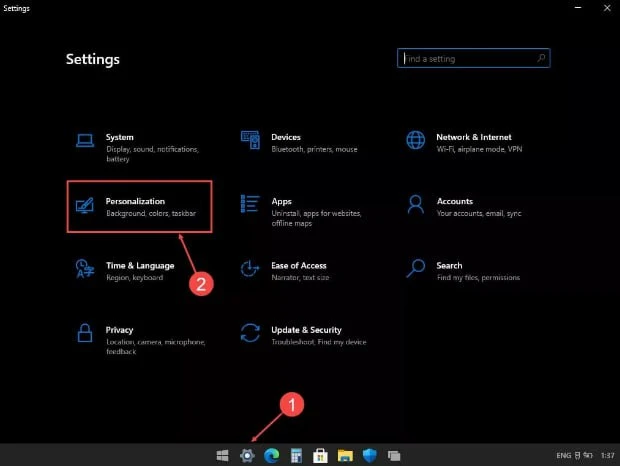The image size is (620, 466).
Task: Open the Network & Internet globe icon
Action: coord(416,140)
